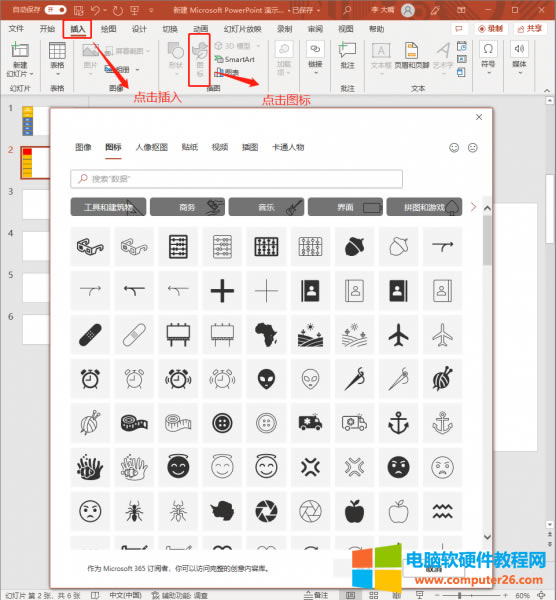556x600 pixels.
Task: Click the 共享 Share button
Action: [x=530, y=29]
